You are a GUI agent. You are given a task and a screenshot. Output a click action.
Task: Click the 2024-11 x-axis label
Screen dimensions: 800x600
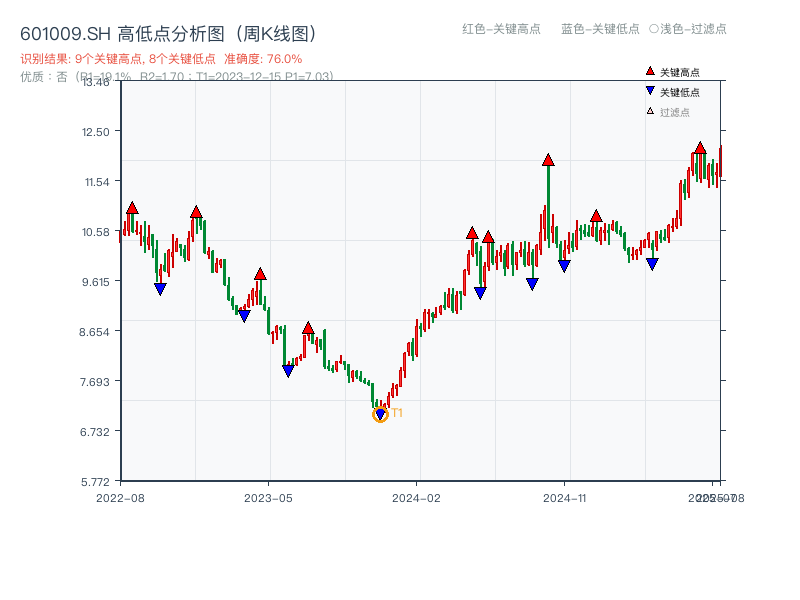[564, 498]
